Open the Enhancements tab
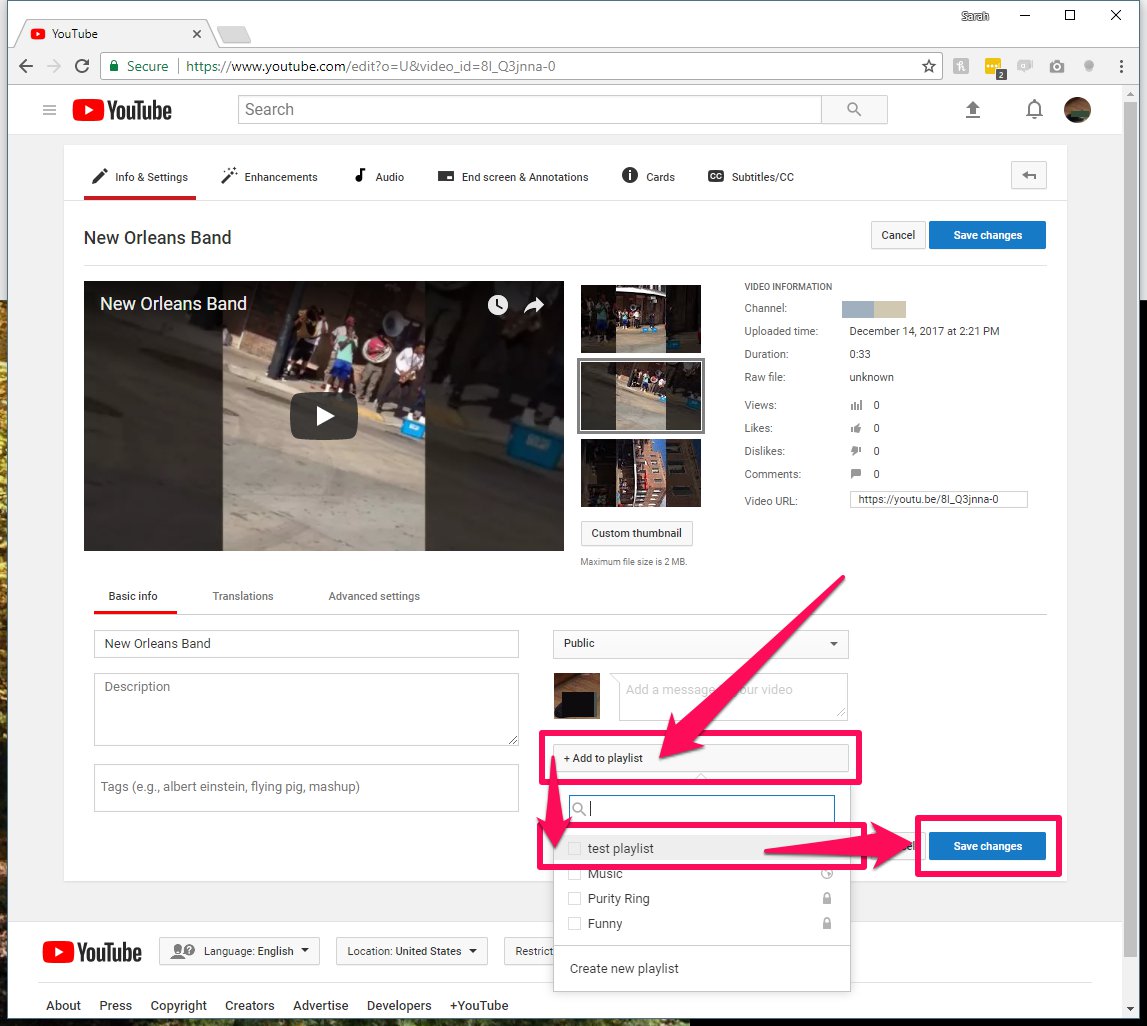The width and height of the screenshot is (1147, 1026). pyautogui.click(x=270, y=177)
